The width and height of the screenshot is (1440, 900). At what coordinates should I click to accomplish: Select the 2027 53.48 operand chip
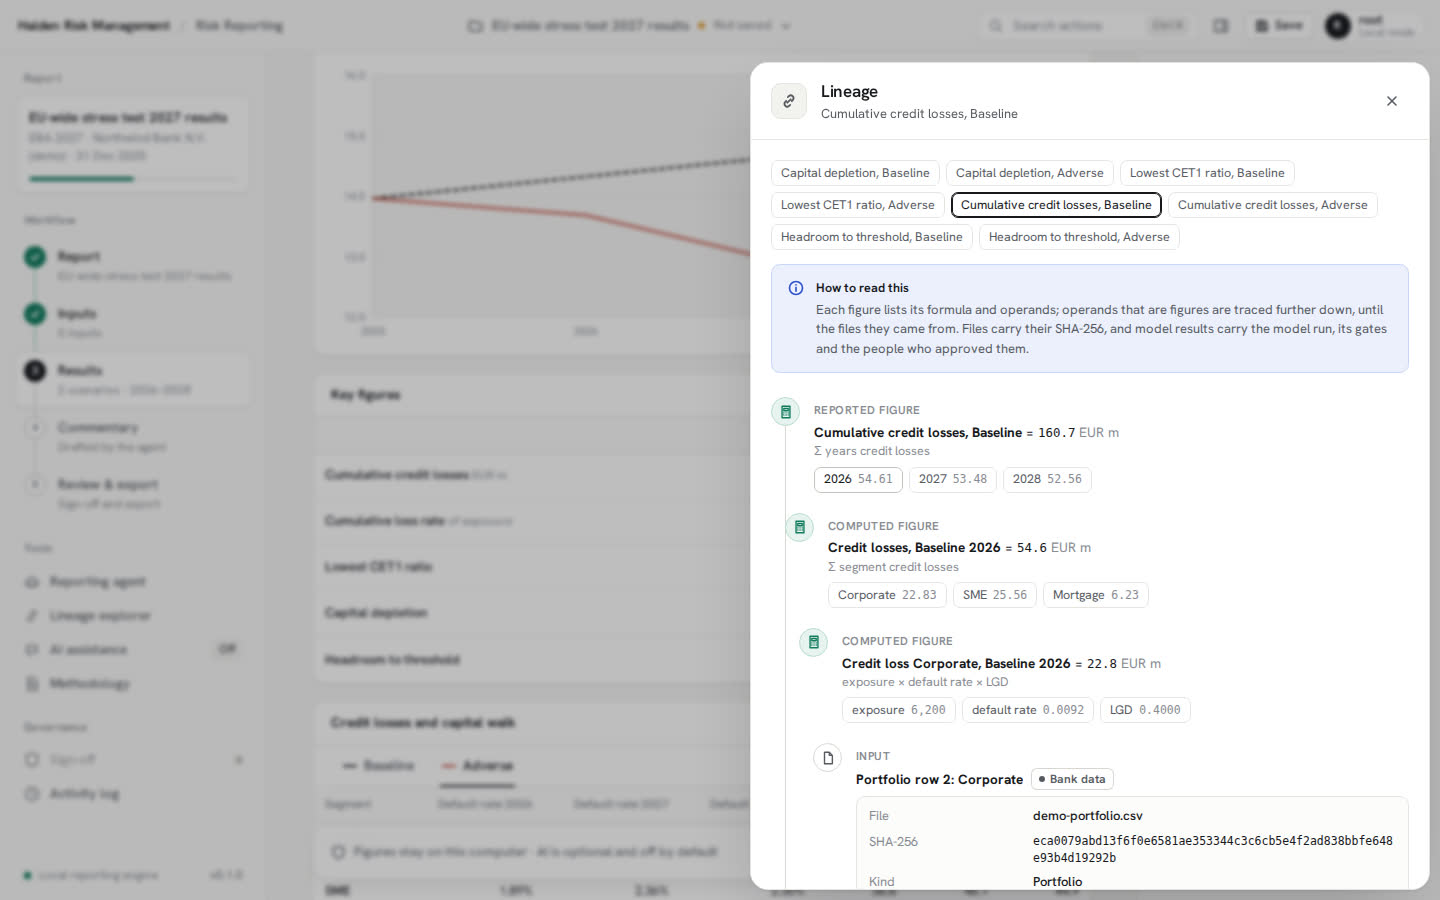coord(953,479)
